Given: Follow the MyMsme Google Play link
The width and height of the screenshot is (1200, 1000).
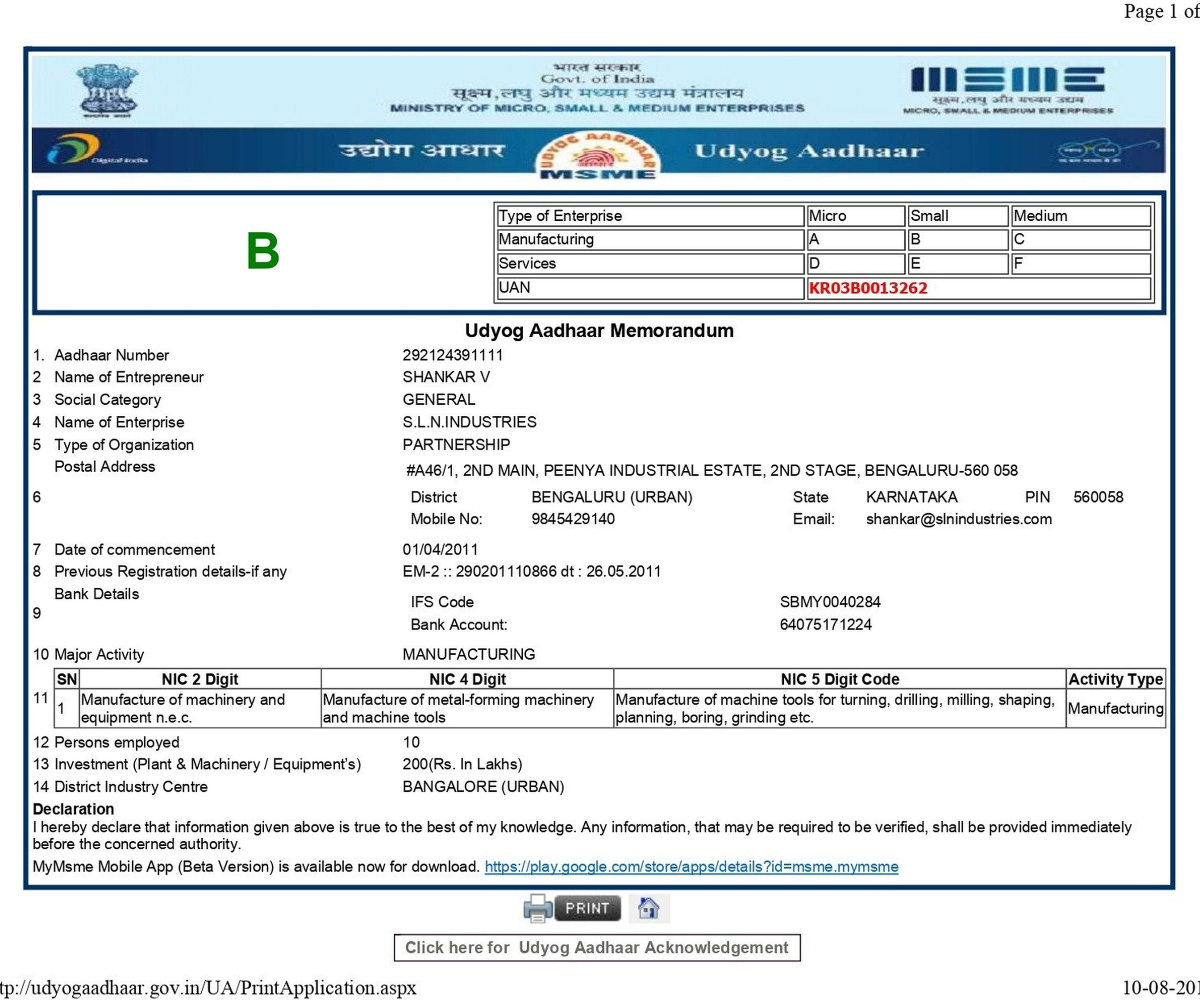Looking at the screenshot, I should pos(691,867).
